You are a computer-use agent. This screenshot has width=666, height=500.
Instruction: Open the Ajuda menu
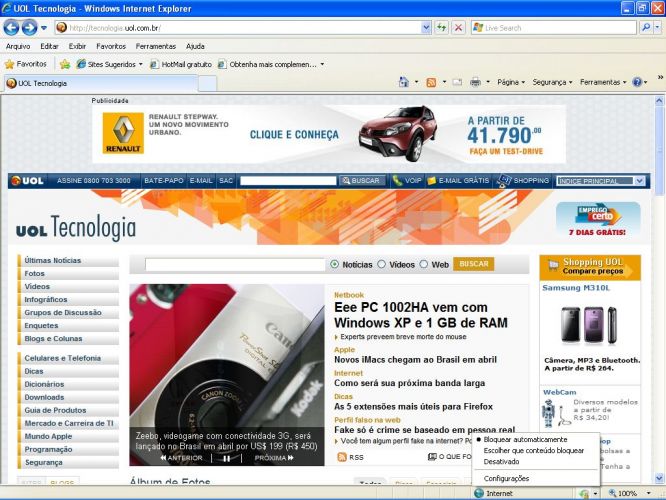(195, 46)
